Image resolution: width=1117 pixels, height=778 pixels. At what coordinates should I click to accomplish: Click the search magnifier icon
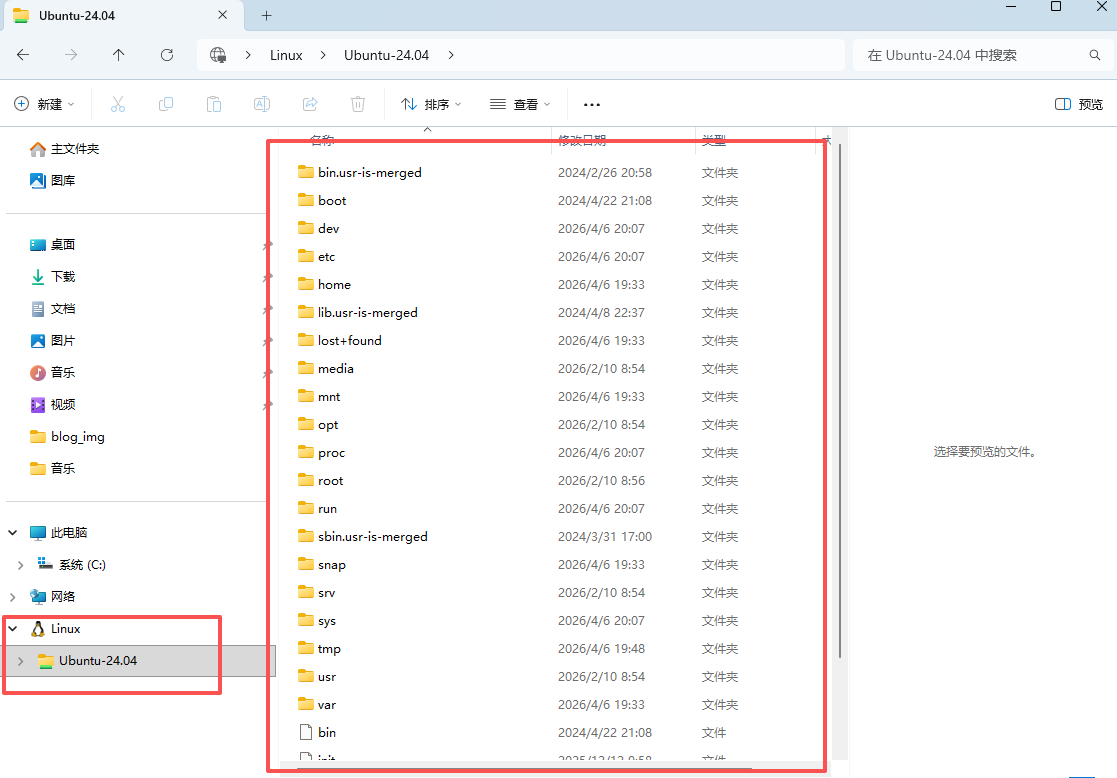[x=1094, y=55]
